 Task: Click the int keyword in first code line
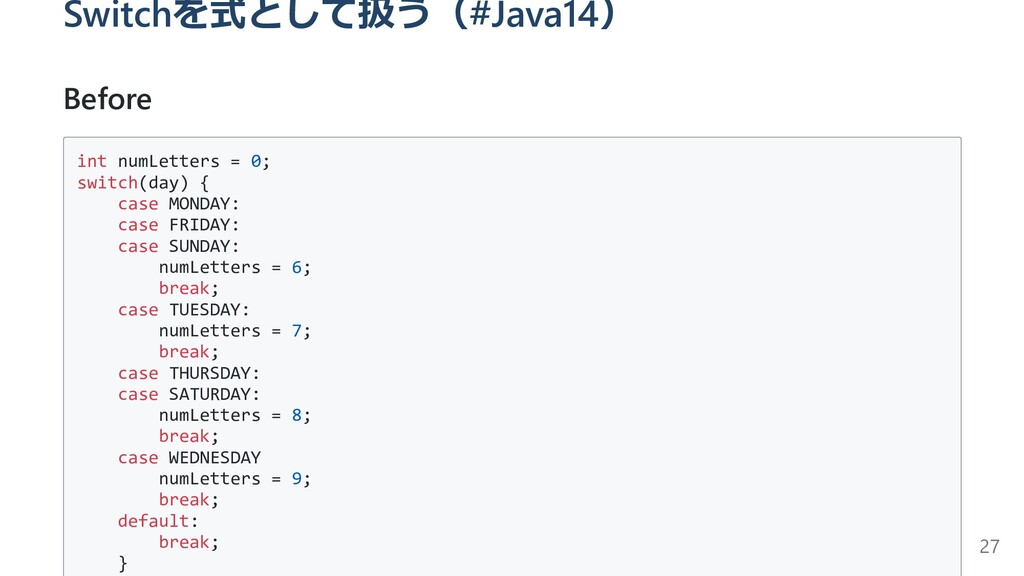coord(92,161)
